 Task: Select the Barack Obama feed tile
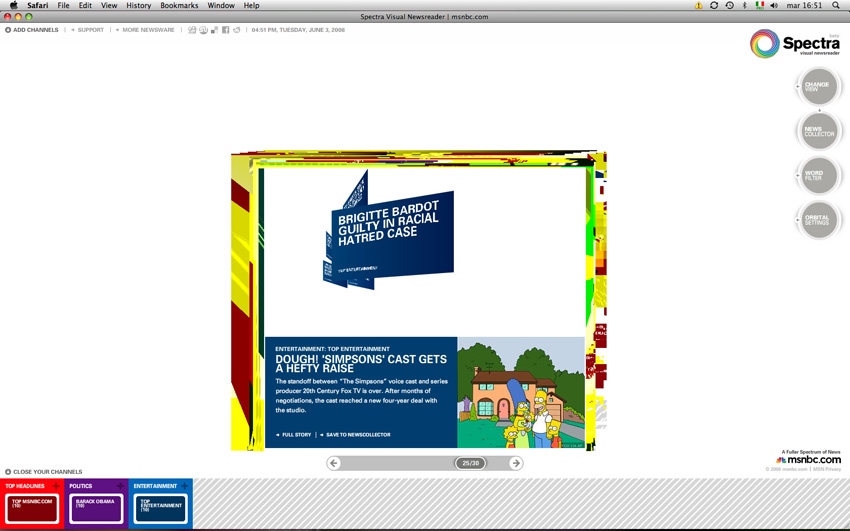[96, 509]
